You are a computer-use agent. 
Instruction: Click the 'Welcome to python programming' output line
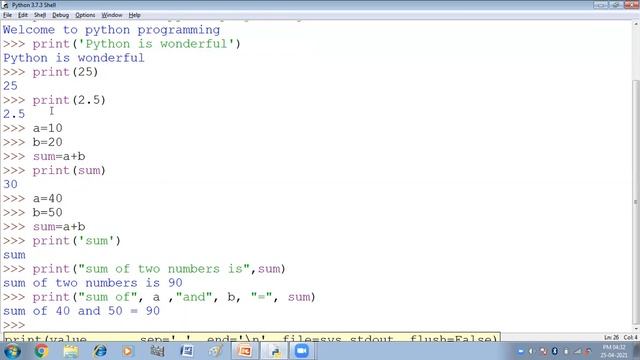tap(111, 30)
